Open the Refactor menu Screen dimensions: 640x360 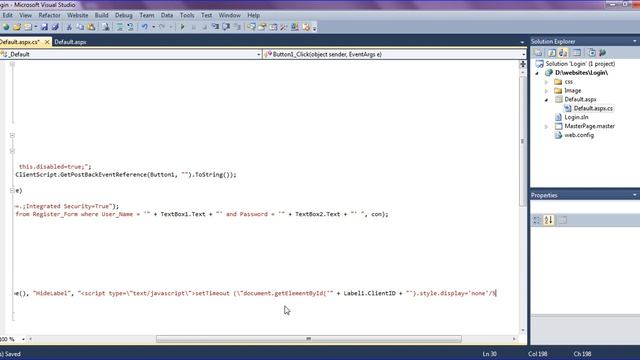[49, 15]
